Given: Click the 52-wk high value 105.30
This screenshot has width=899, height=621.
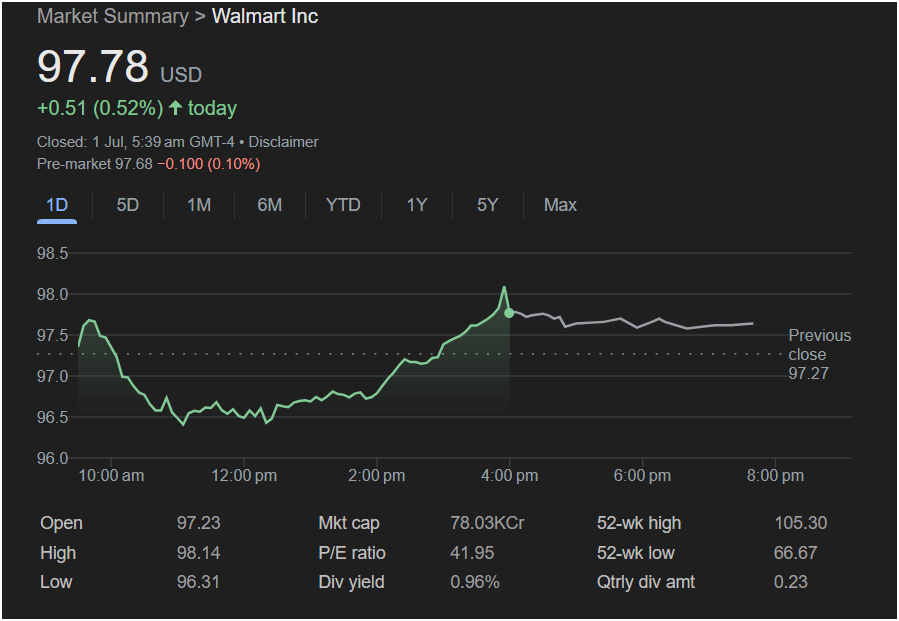Looking at the screenshot, I should [x=800, y=523].
